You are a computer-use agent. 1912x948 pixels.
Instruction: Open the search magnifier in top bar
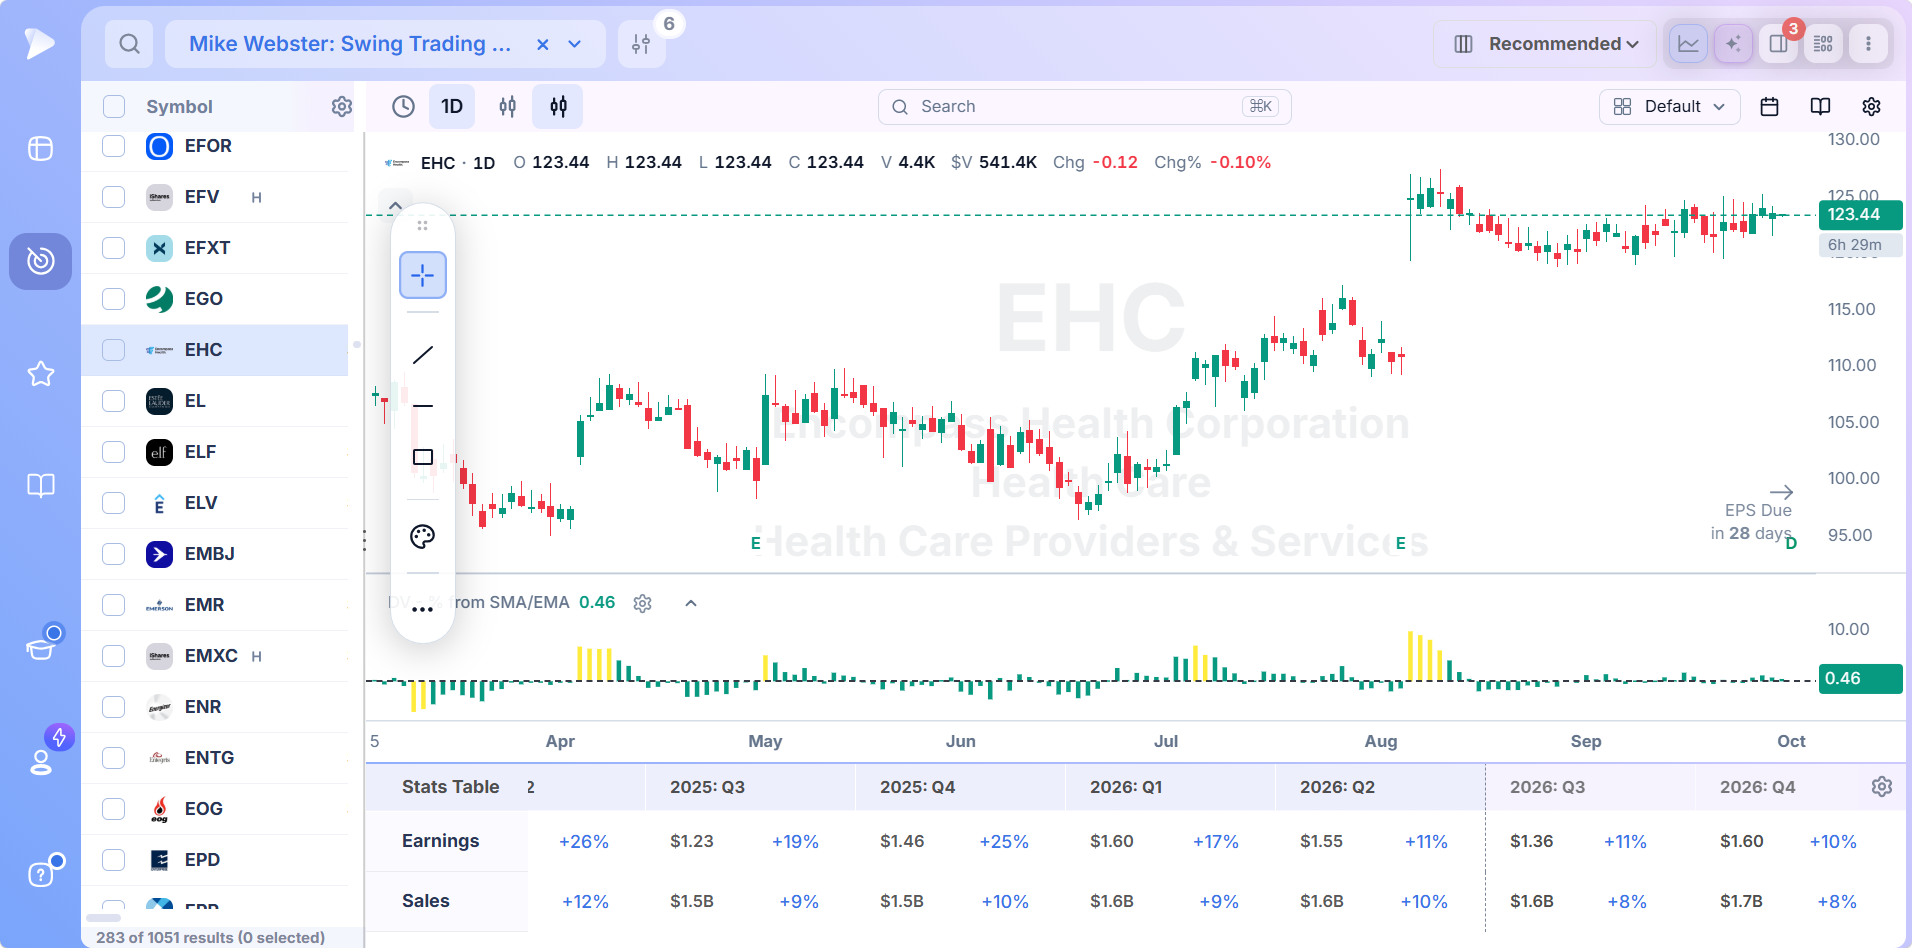[129, 44]
